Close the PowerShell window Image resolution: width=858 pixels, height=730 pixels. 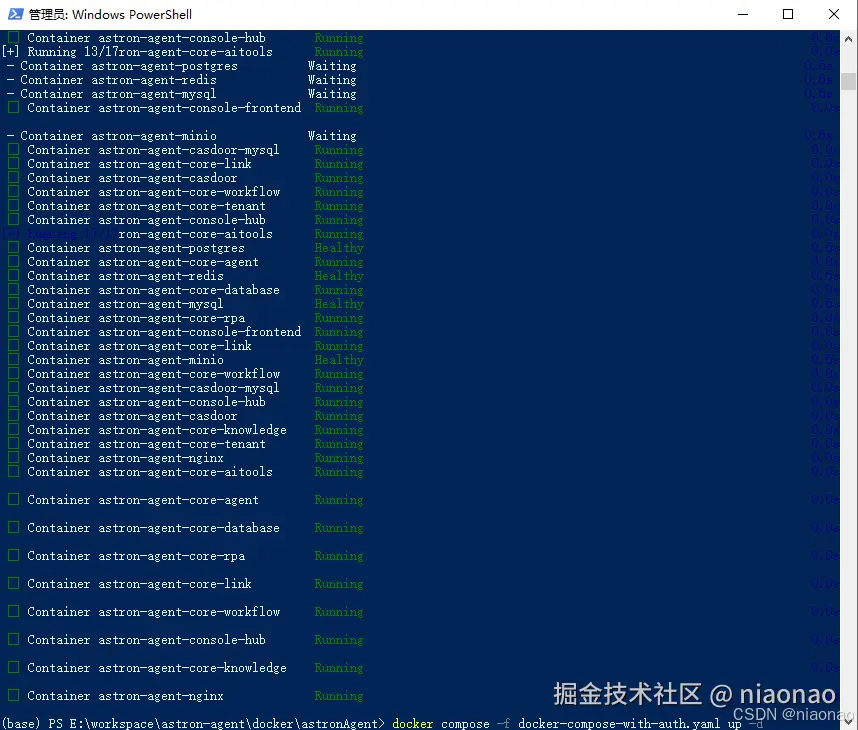point(833,14)
